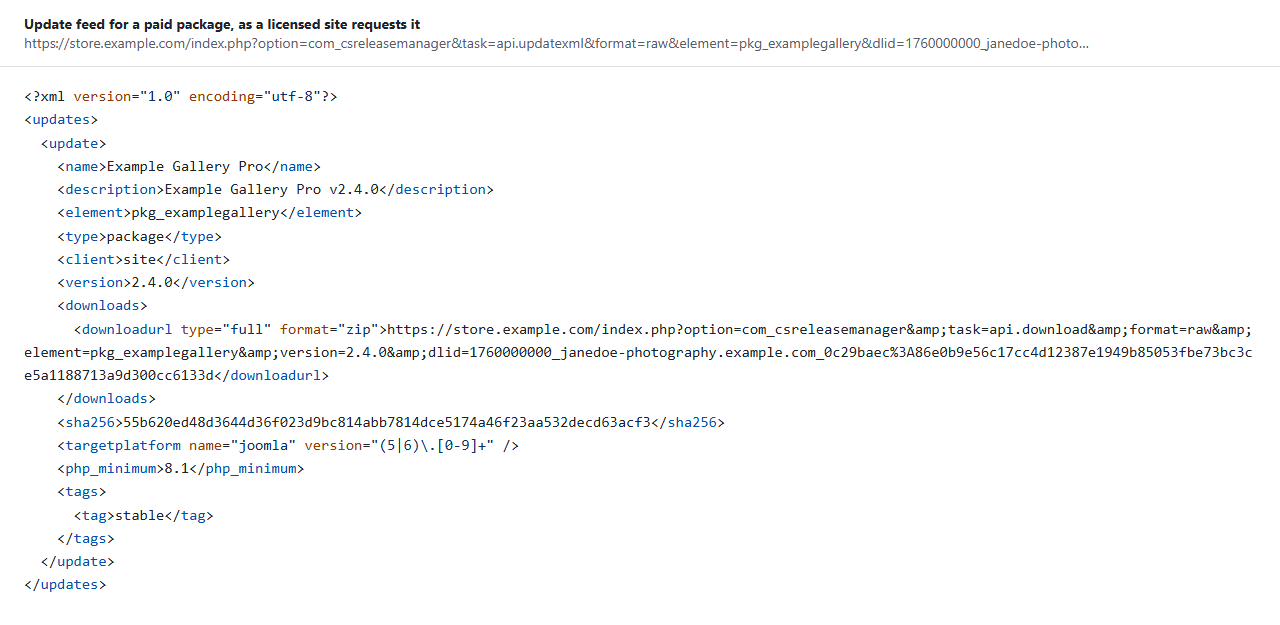Click the name line 'Example Gallery Pro'
The height and width of the screenshot is (625, 1280).
189,166
